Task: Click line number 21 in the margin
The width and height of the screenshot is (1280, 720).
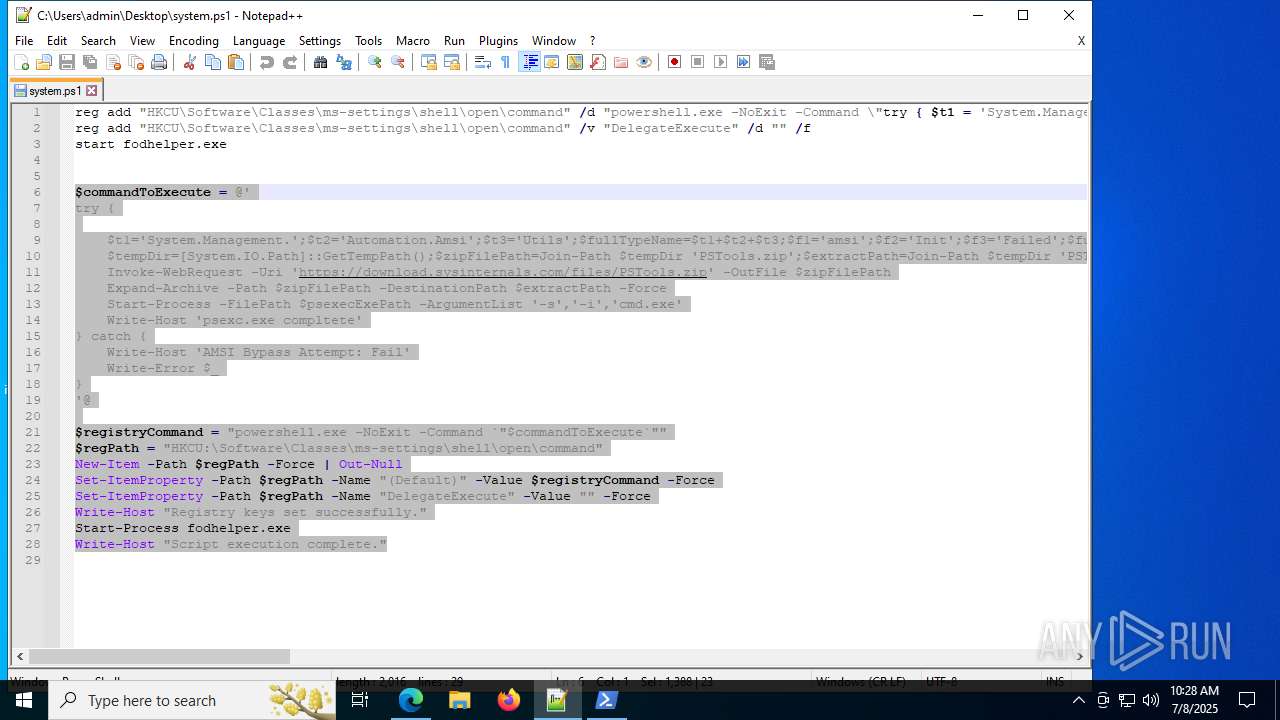Action: 32,432
